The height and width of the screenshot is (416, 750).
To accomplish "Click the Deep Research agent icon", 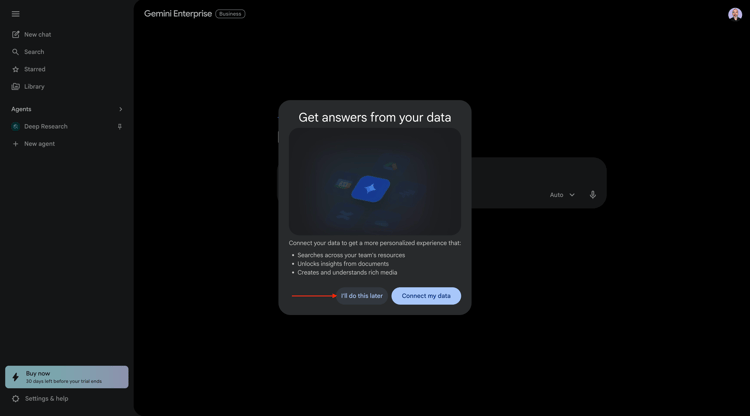I will (15, 127).
